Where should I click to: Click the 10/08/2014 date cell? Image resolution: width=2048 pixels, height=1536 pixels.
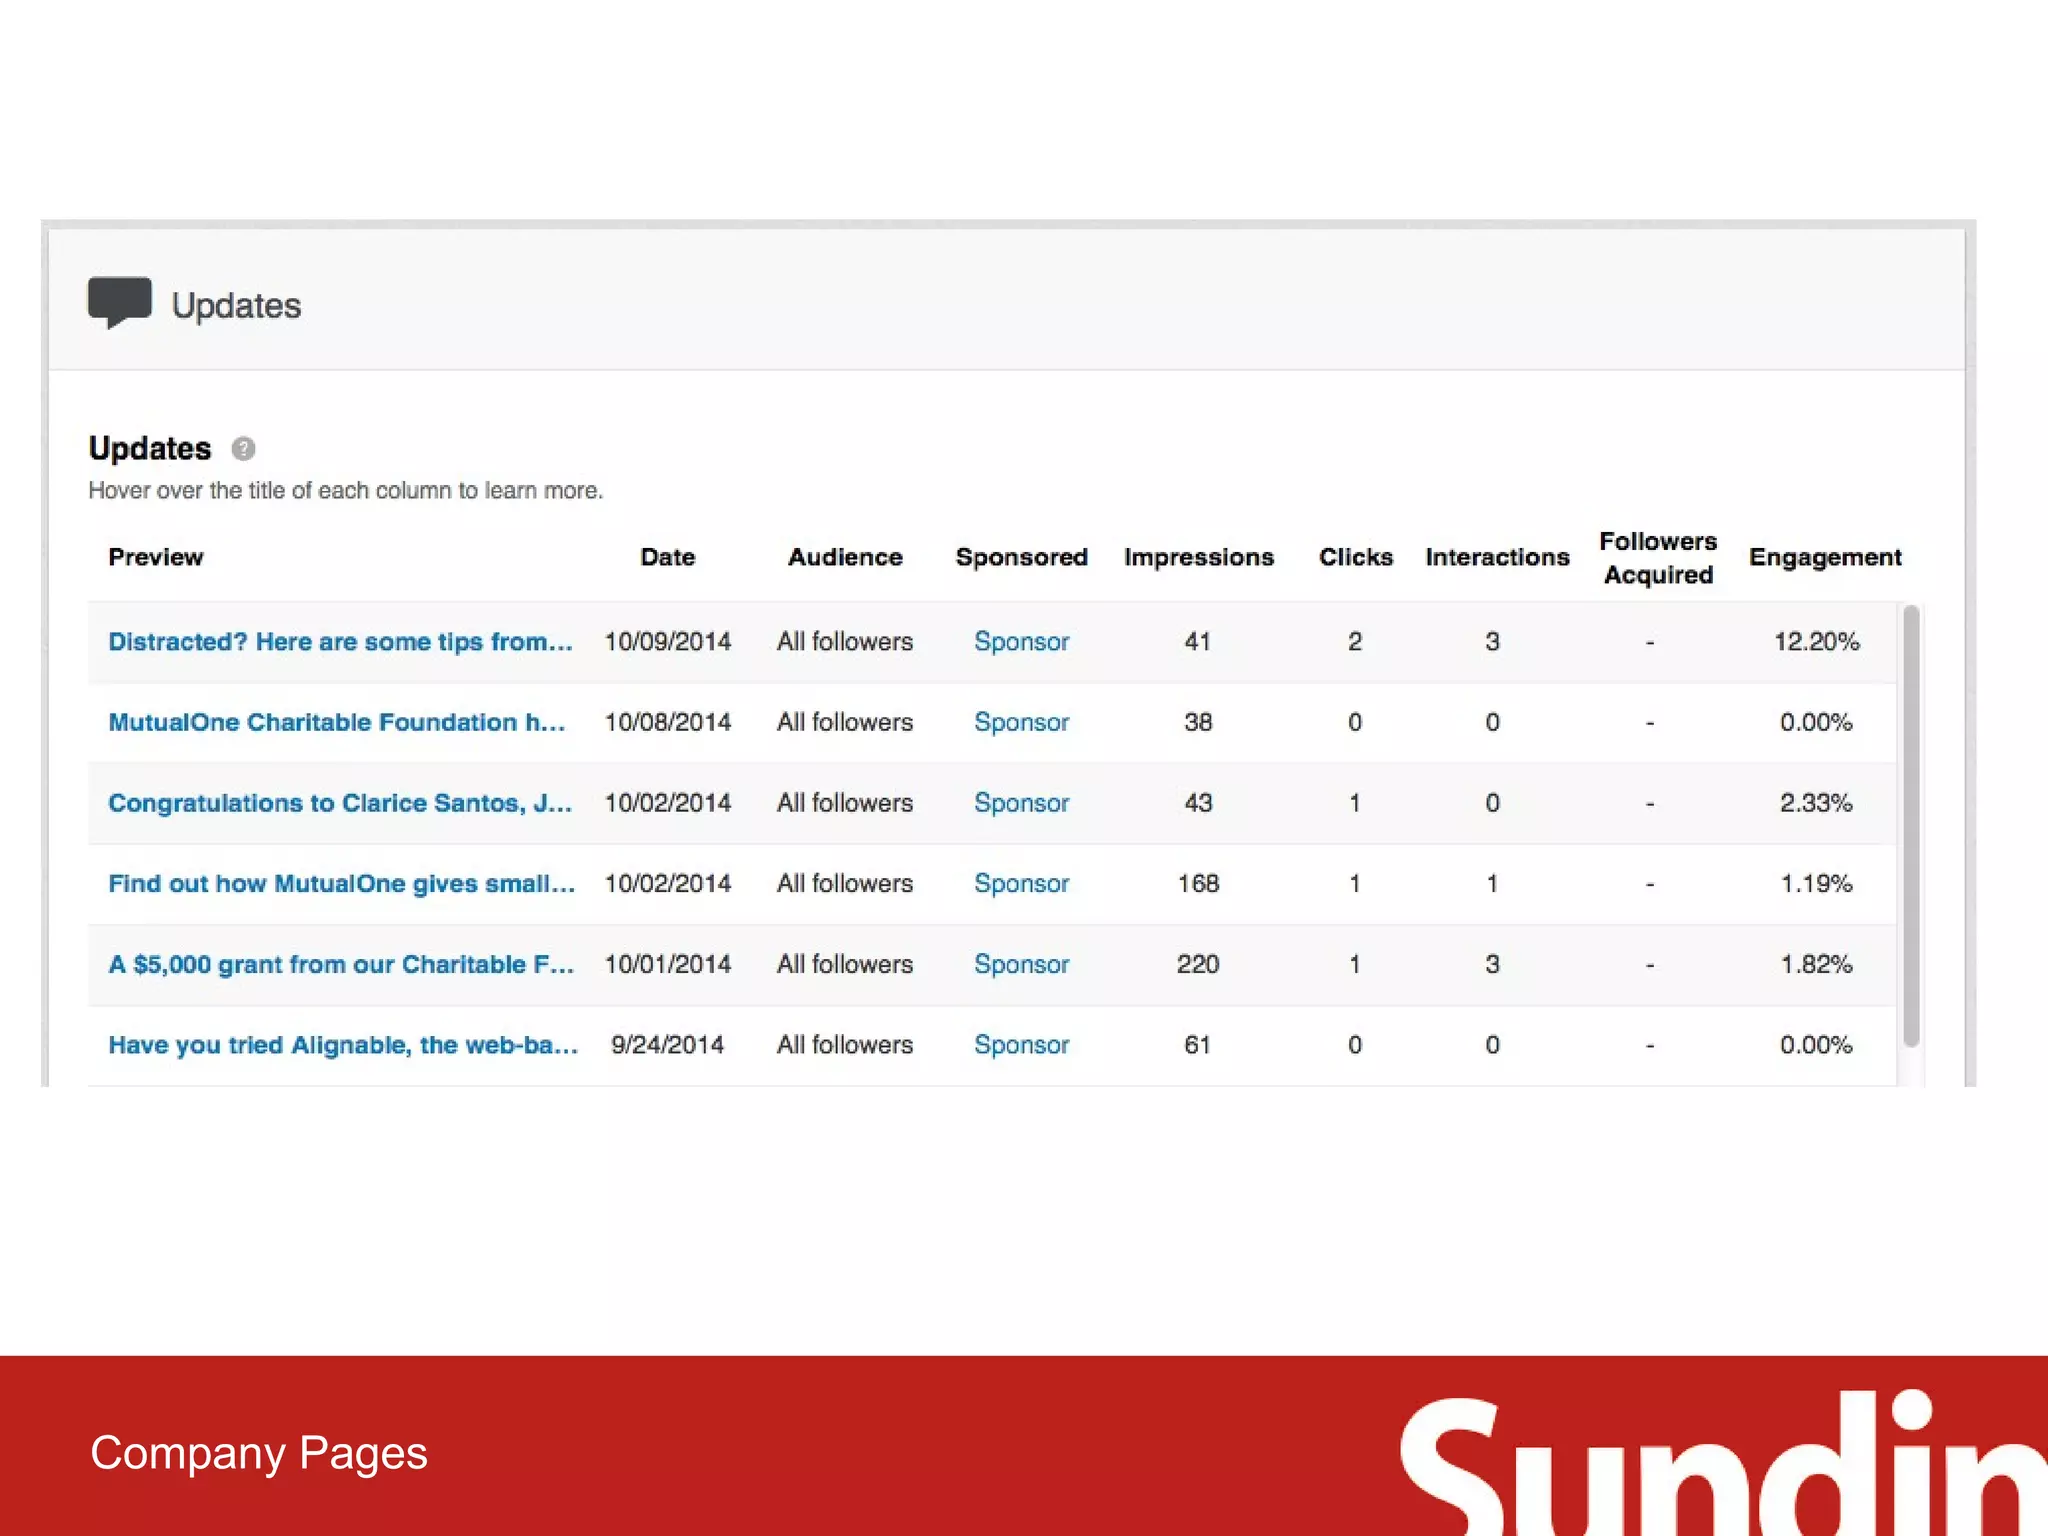(x=668, y=722)
